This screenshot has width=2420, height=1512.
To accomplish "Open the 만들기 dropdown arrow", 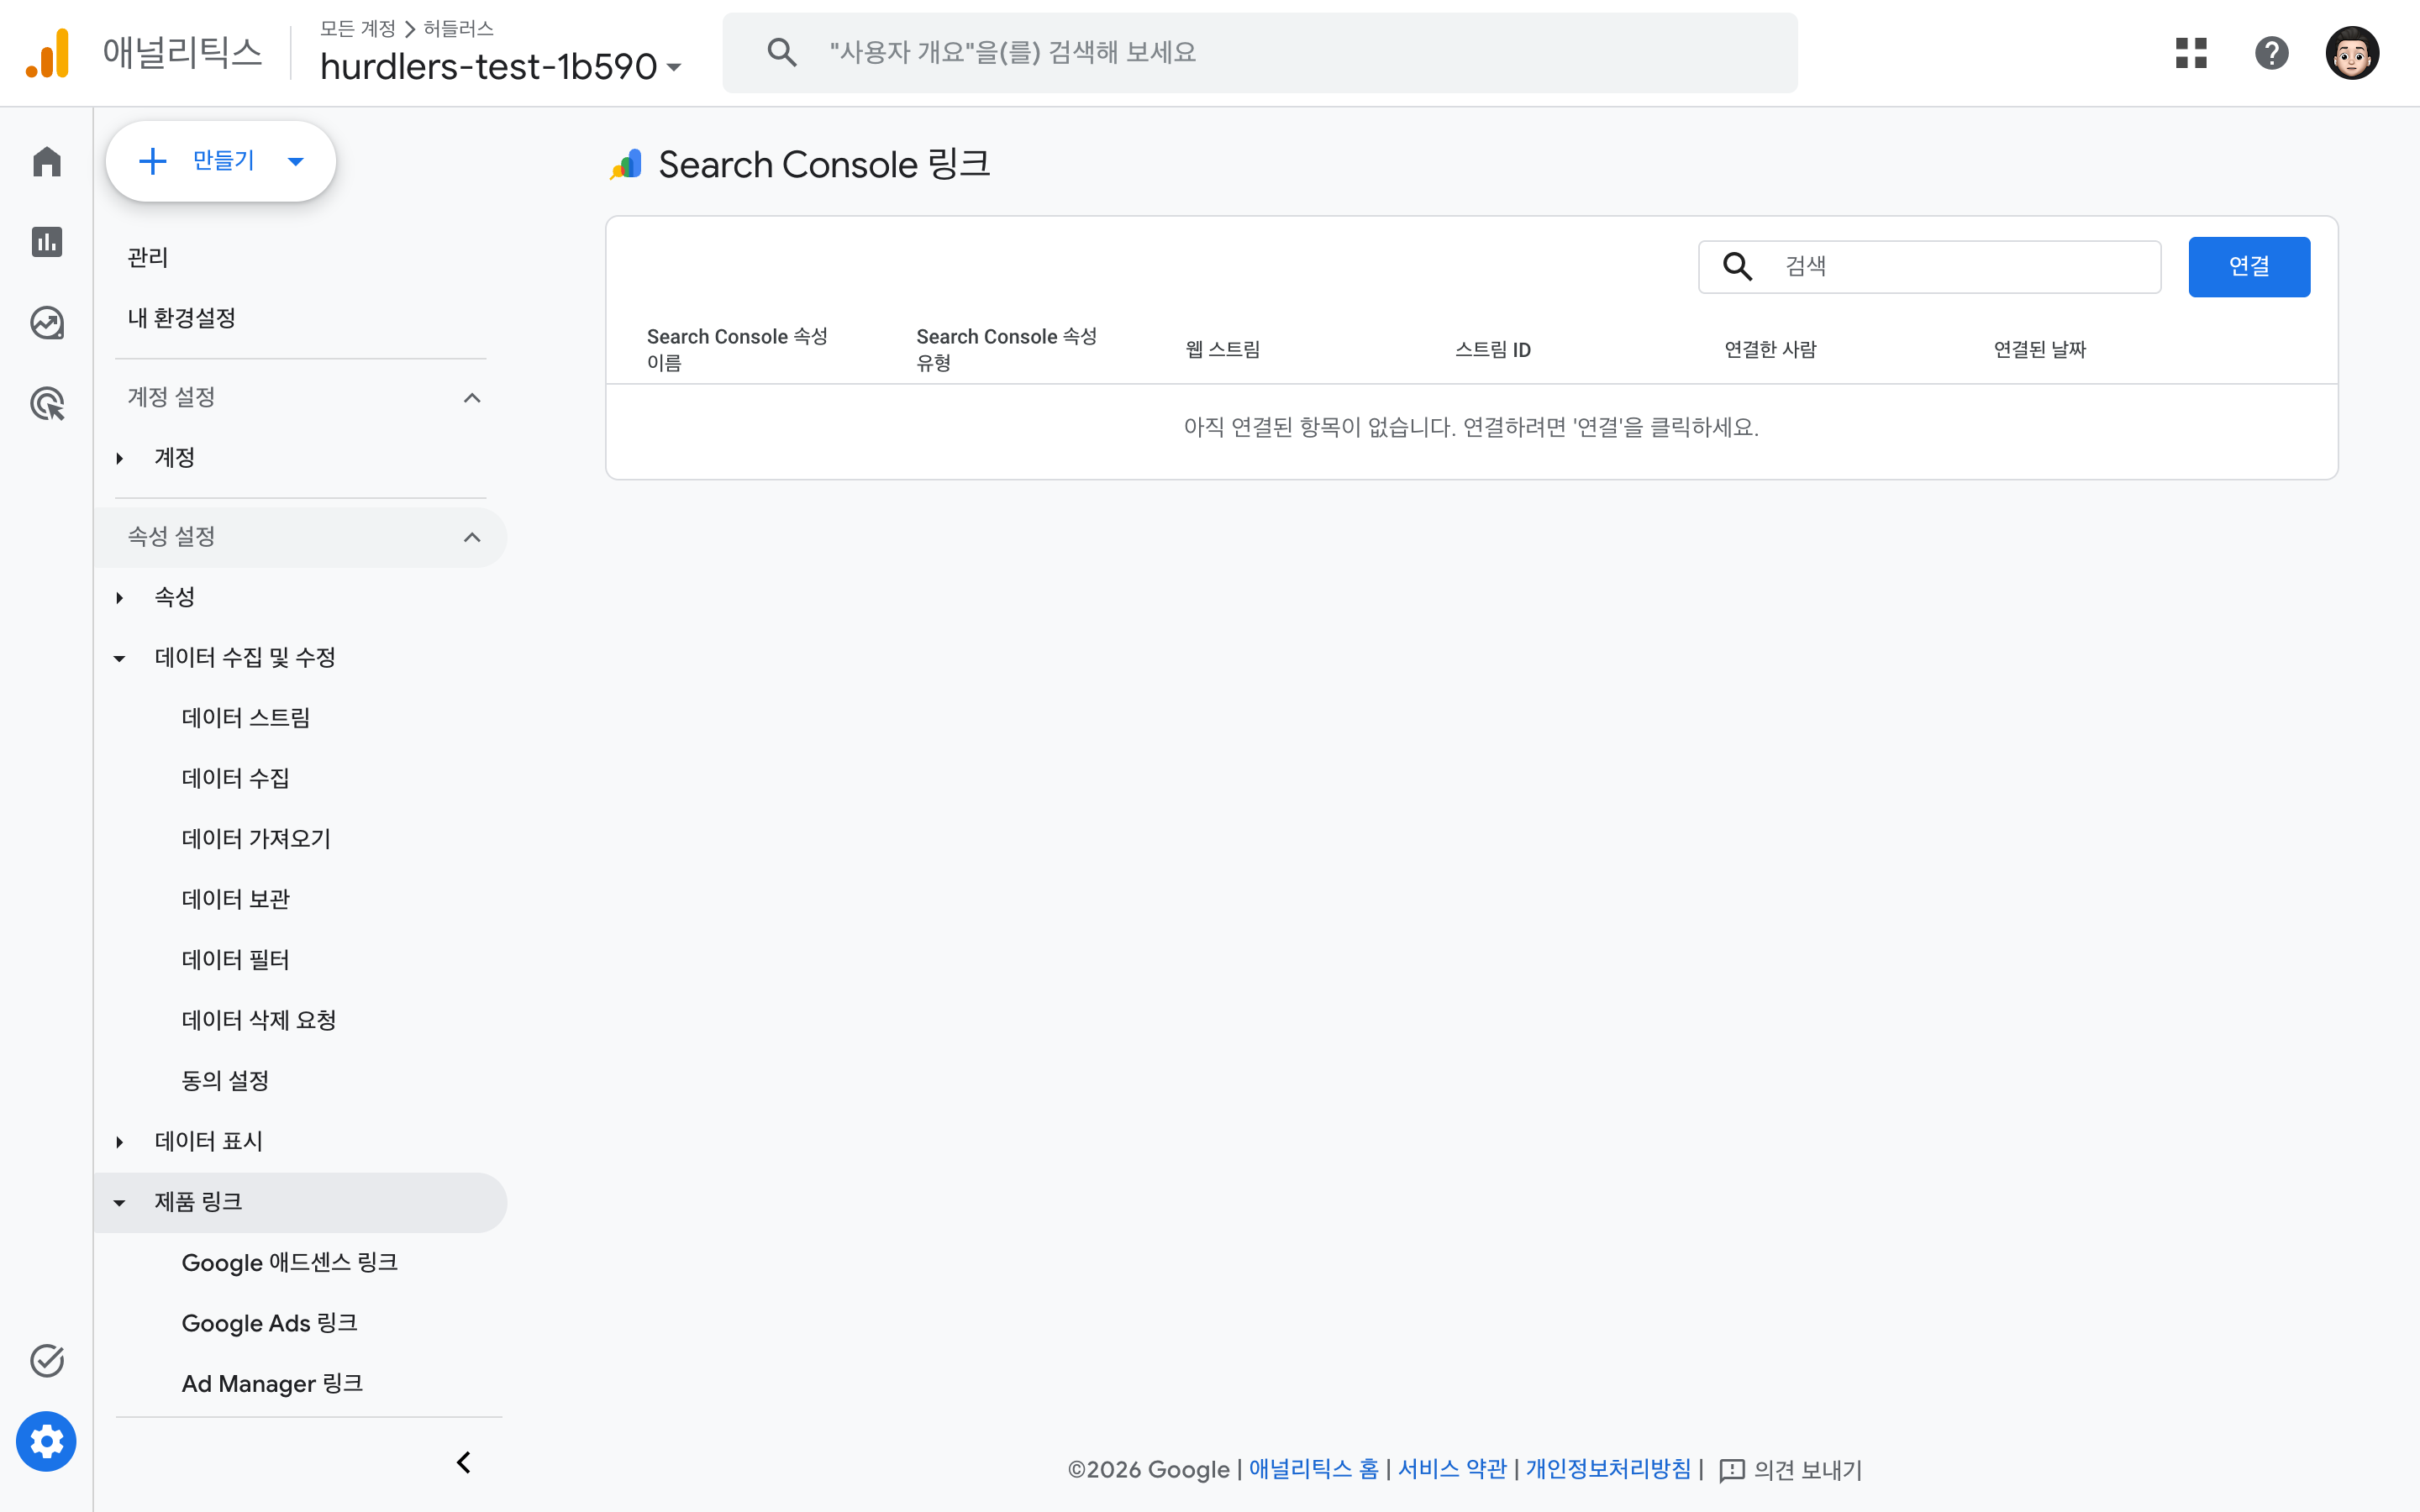I will point(295,161).
